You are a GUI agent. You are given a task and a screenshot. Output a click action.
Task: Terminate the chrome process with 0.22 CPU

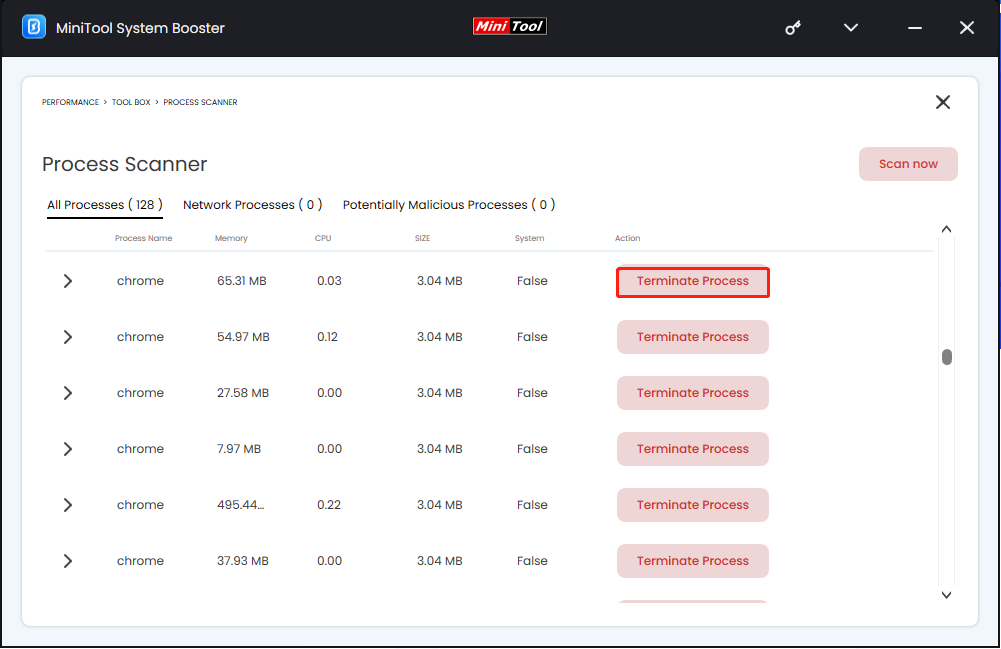point(693,505)
